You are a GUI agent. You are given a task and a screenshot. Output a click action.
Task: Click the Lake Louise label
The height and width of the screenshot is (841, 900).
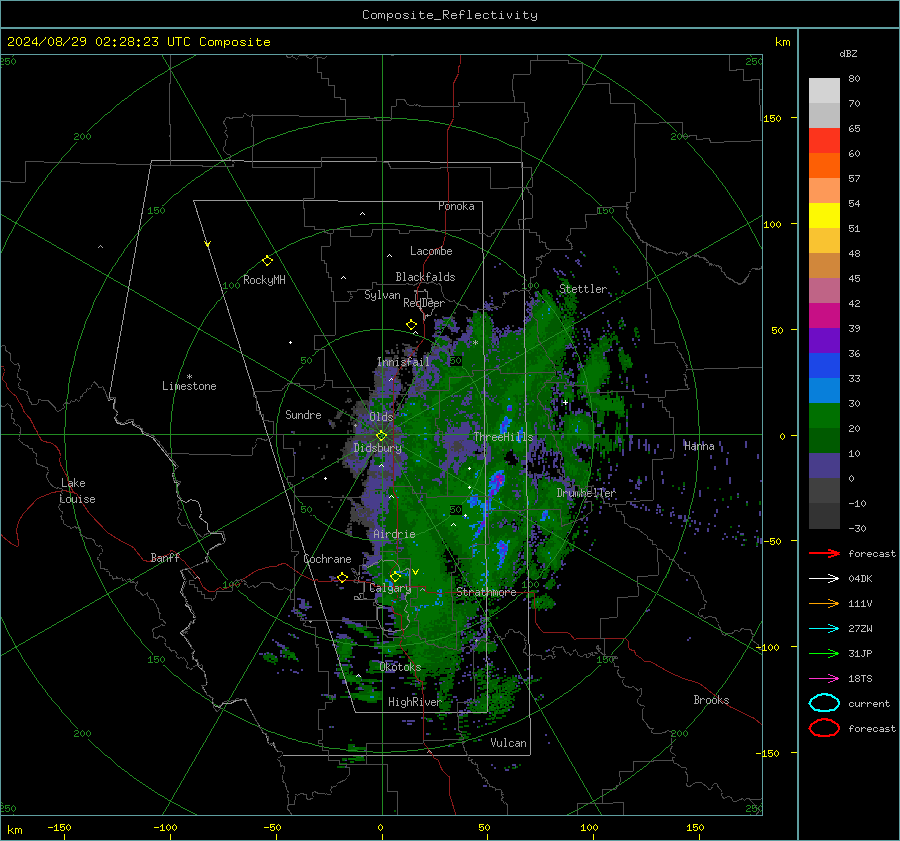click(x=77, y=491)
